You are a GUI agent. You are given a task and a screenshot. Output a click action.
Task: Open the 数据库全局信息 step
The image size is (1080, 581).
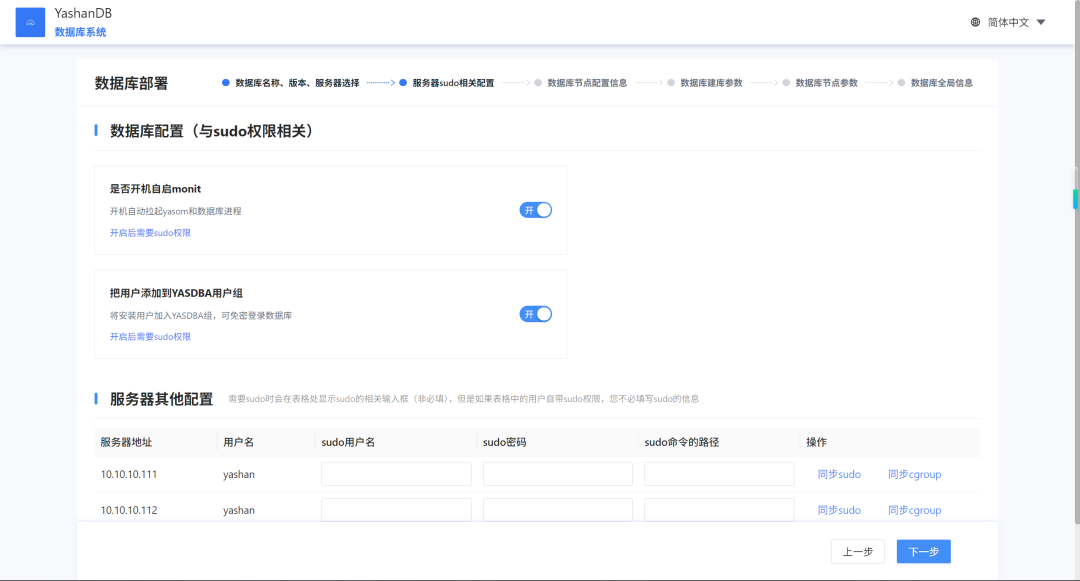pyautogui.click(x=942, y=83)
